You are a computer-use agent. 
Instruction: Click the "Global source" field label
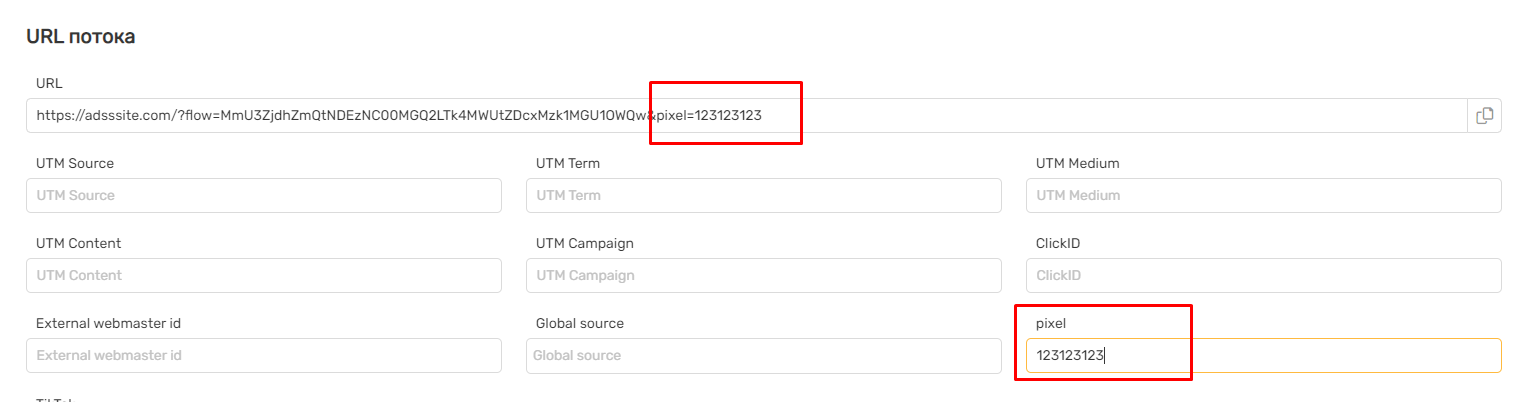pyautogui.click(x=580, y=323)
